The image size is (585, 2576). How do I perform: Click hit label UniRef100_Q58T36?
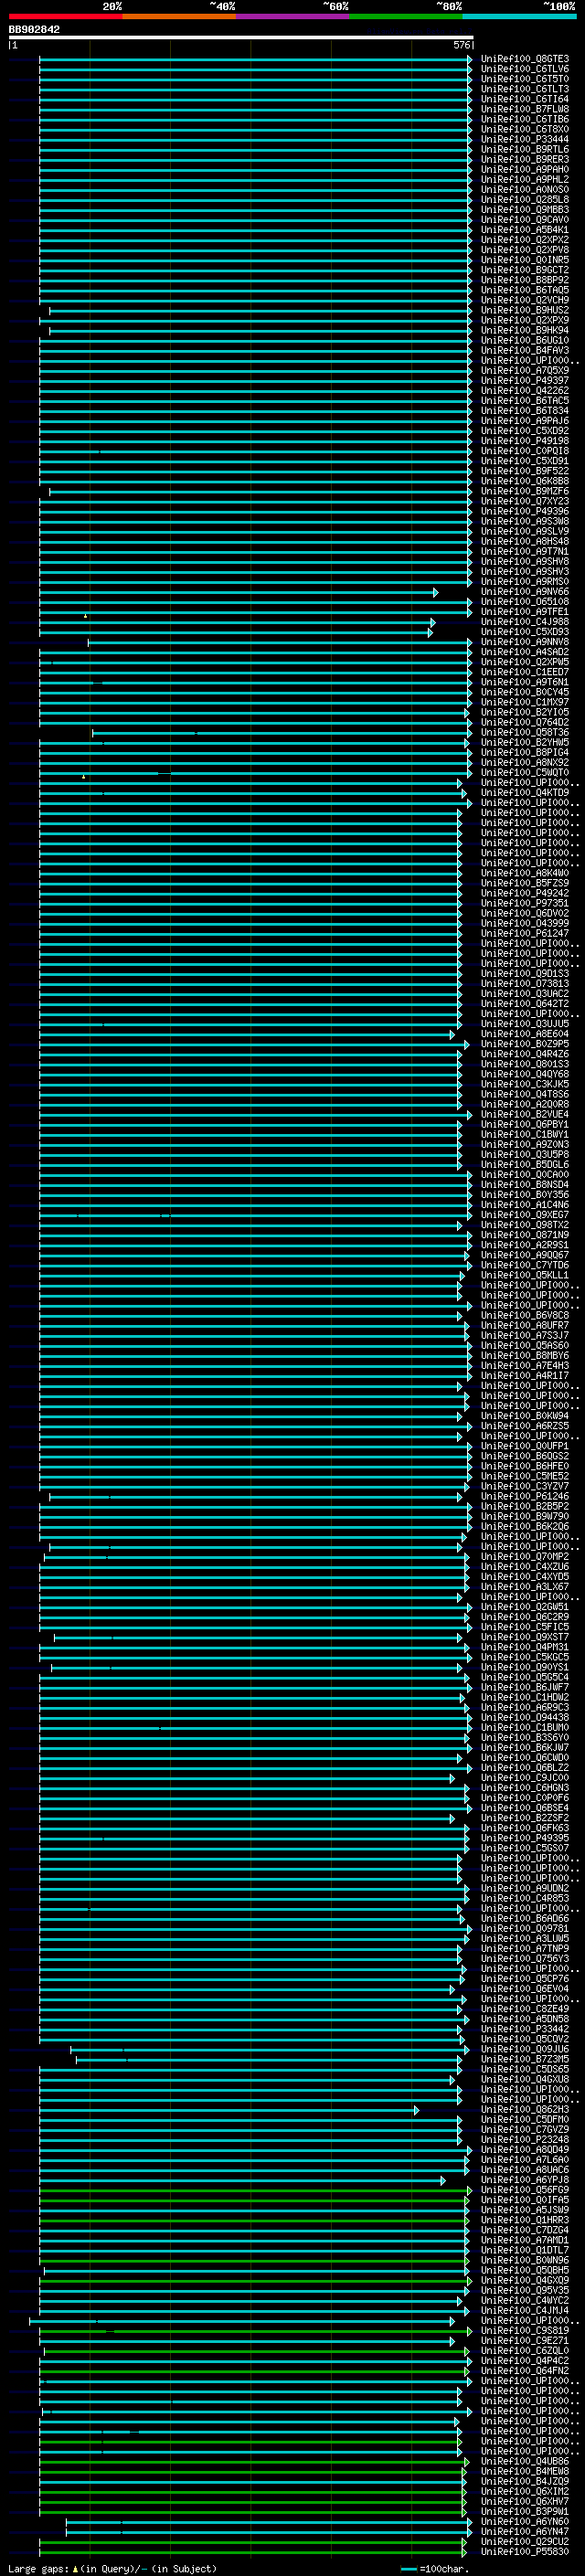pos(524,733)
